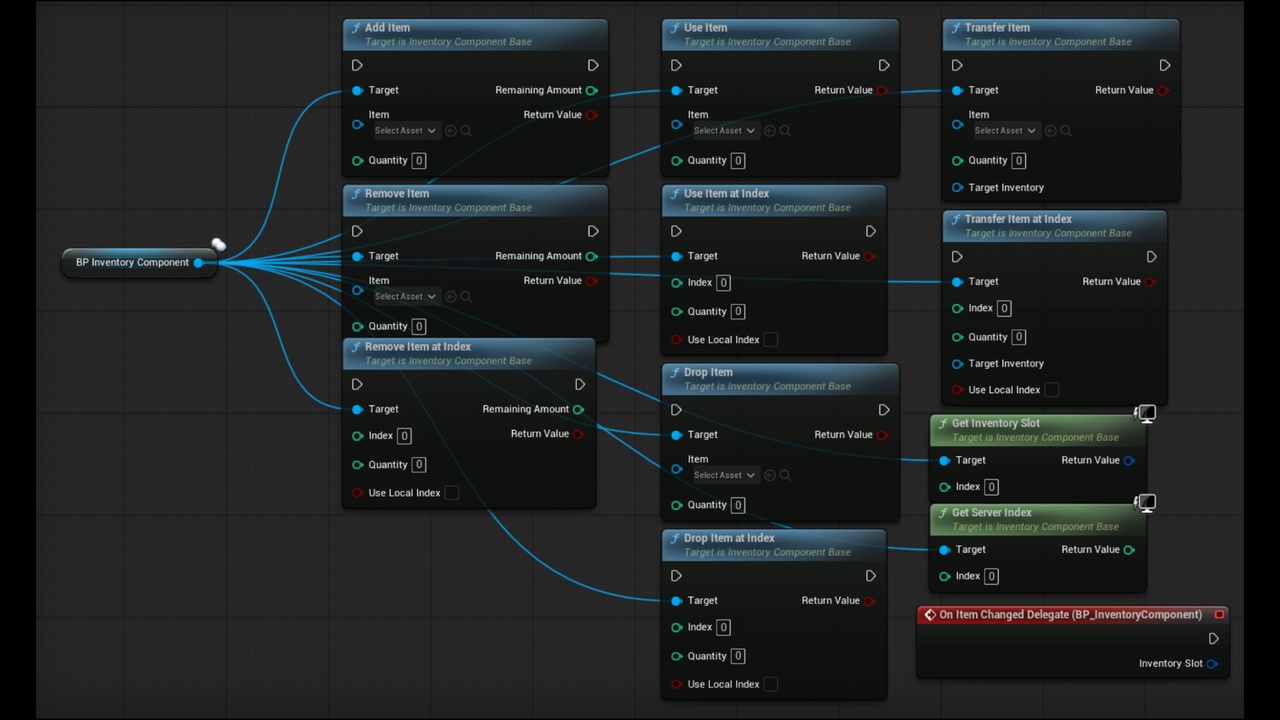Click client-only monitor icon on Get Inventory Slot

tap(1146, 413)
